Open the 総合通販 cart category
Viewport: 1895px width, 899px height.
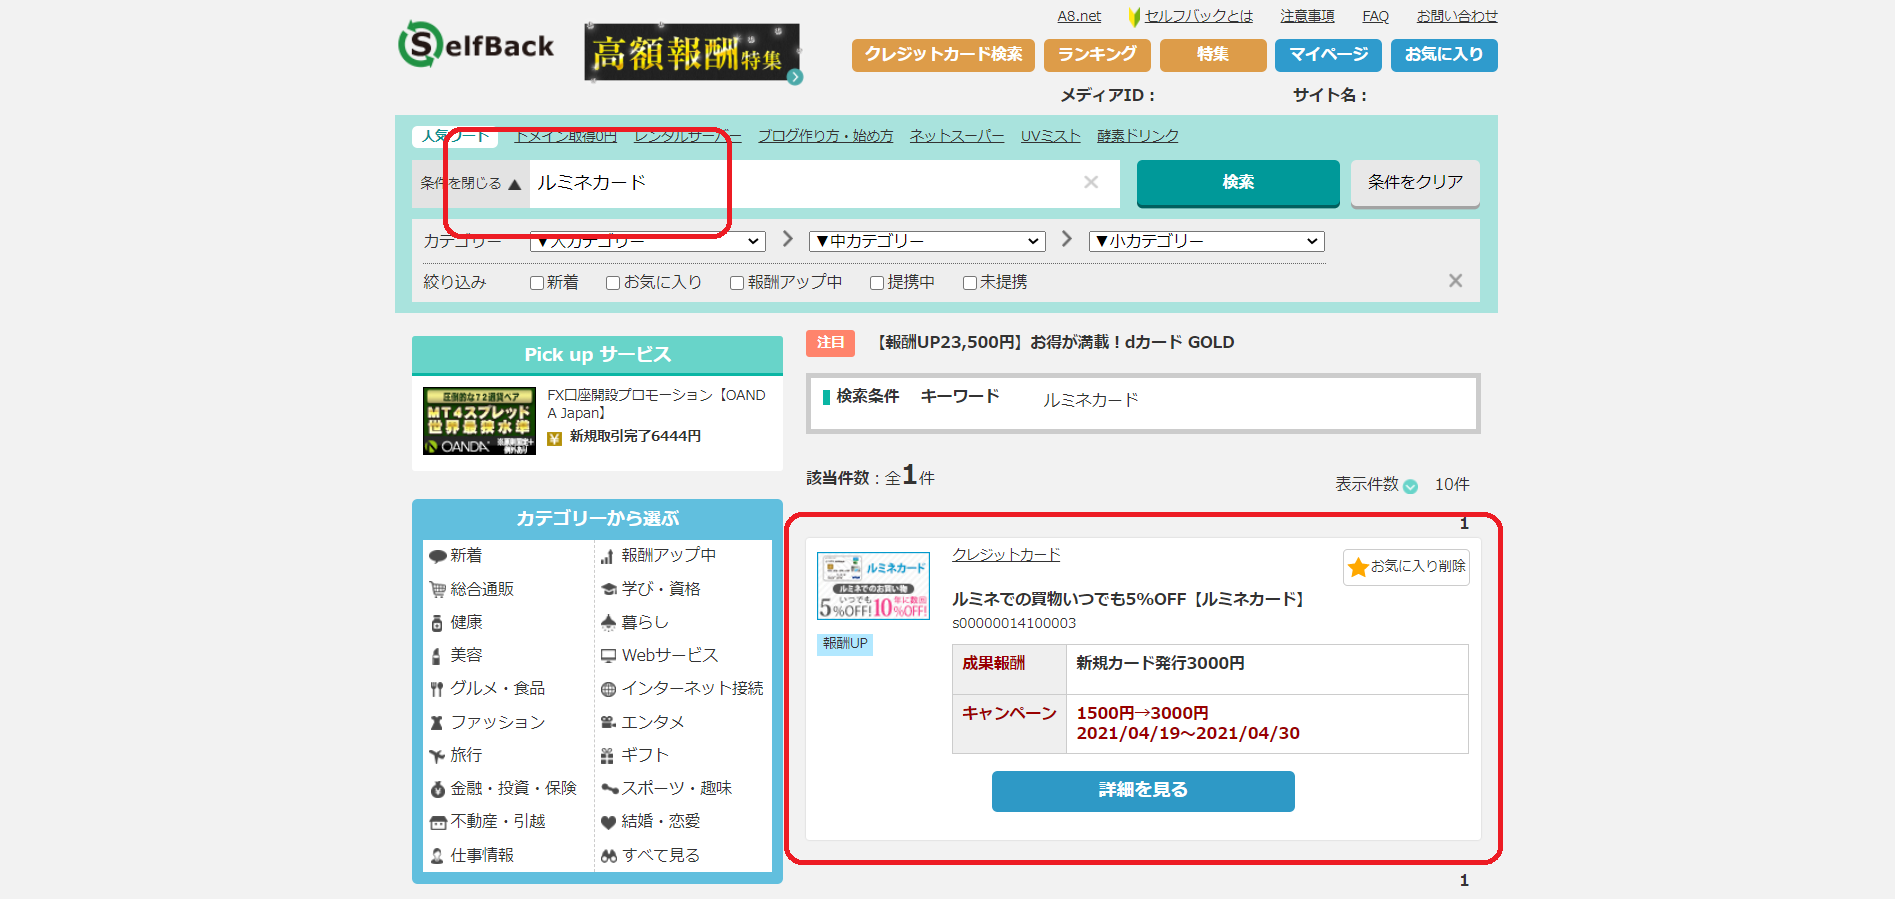tap(471, 589)
